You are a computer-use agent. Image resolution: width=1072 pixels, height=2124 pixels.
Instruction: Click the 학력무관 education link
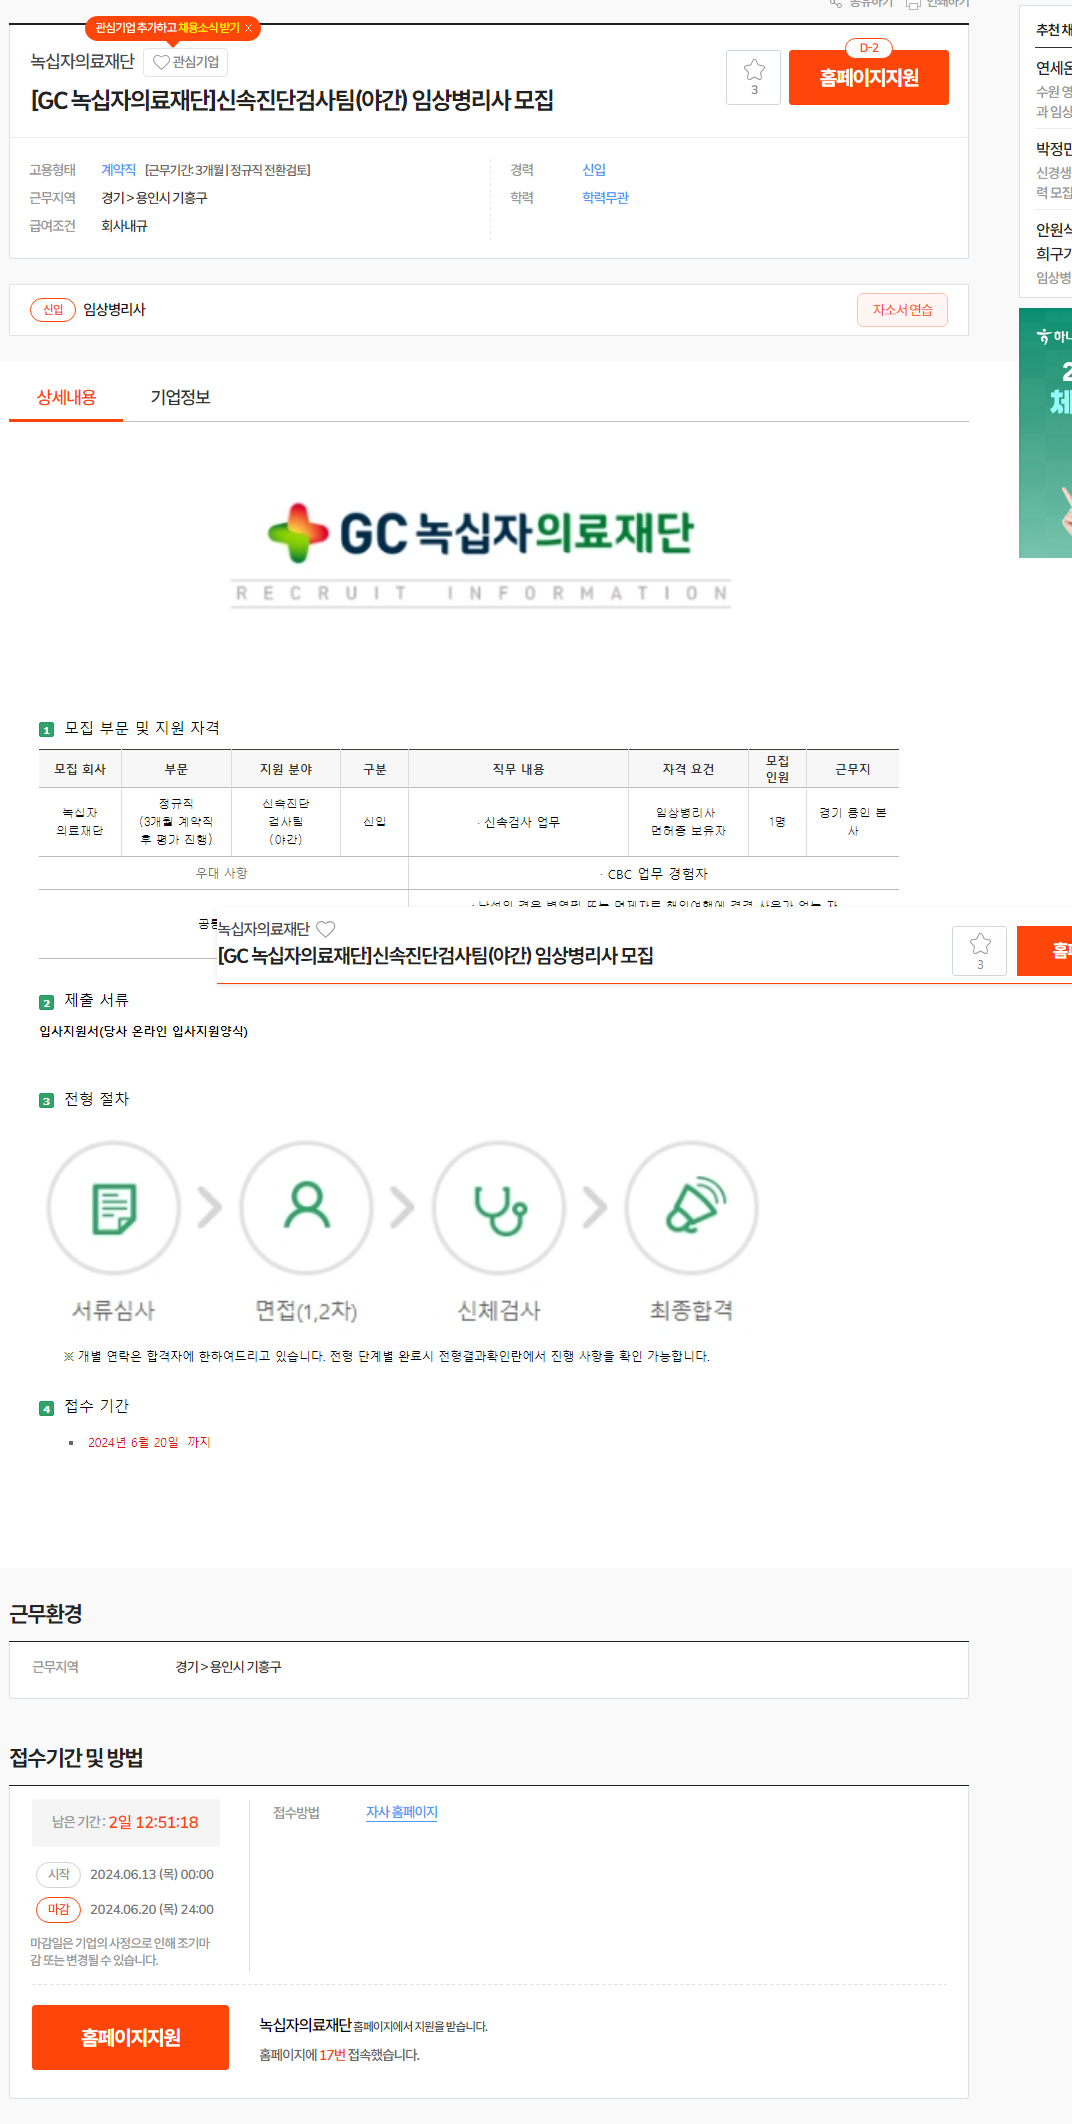click(605, 198)
